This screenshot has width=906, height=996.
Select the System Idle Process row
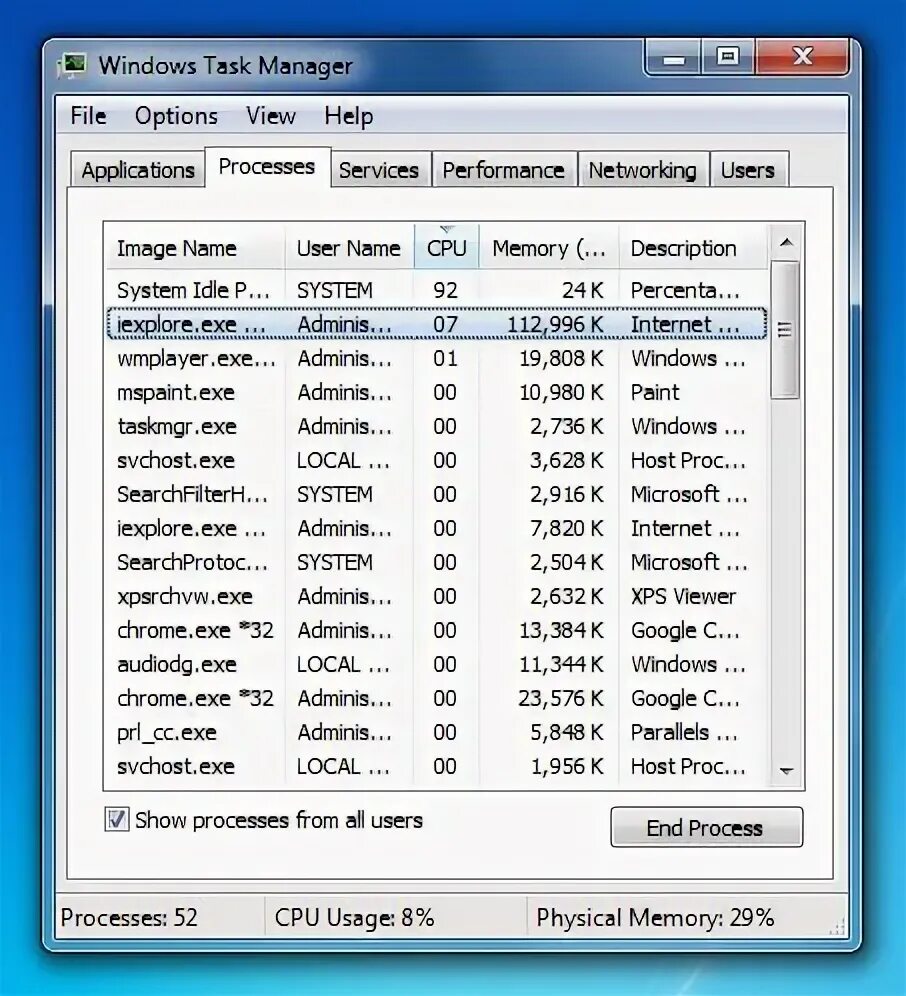pyautogui.click(x=436, y=290)
